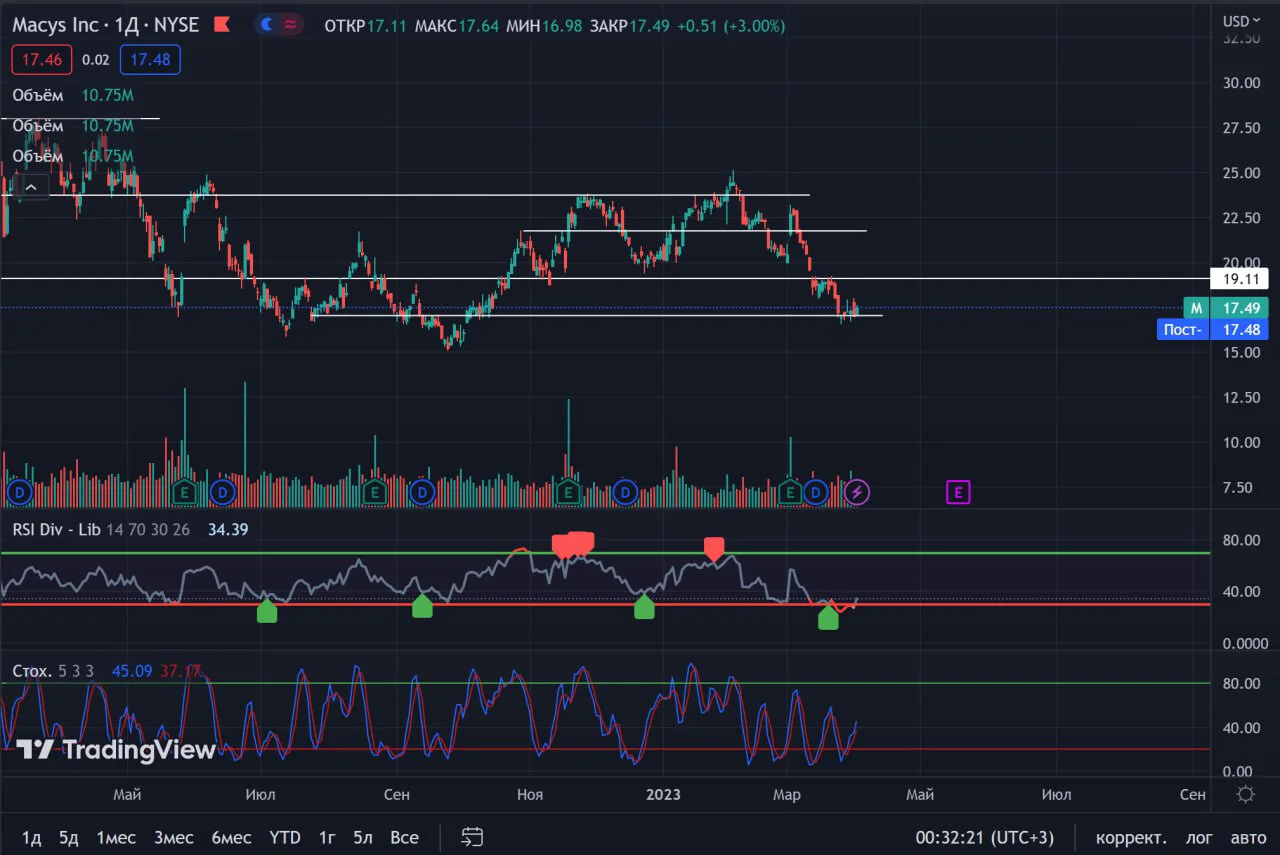
Task: Select the 1д time range
Action: tap(32, 837)
